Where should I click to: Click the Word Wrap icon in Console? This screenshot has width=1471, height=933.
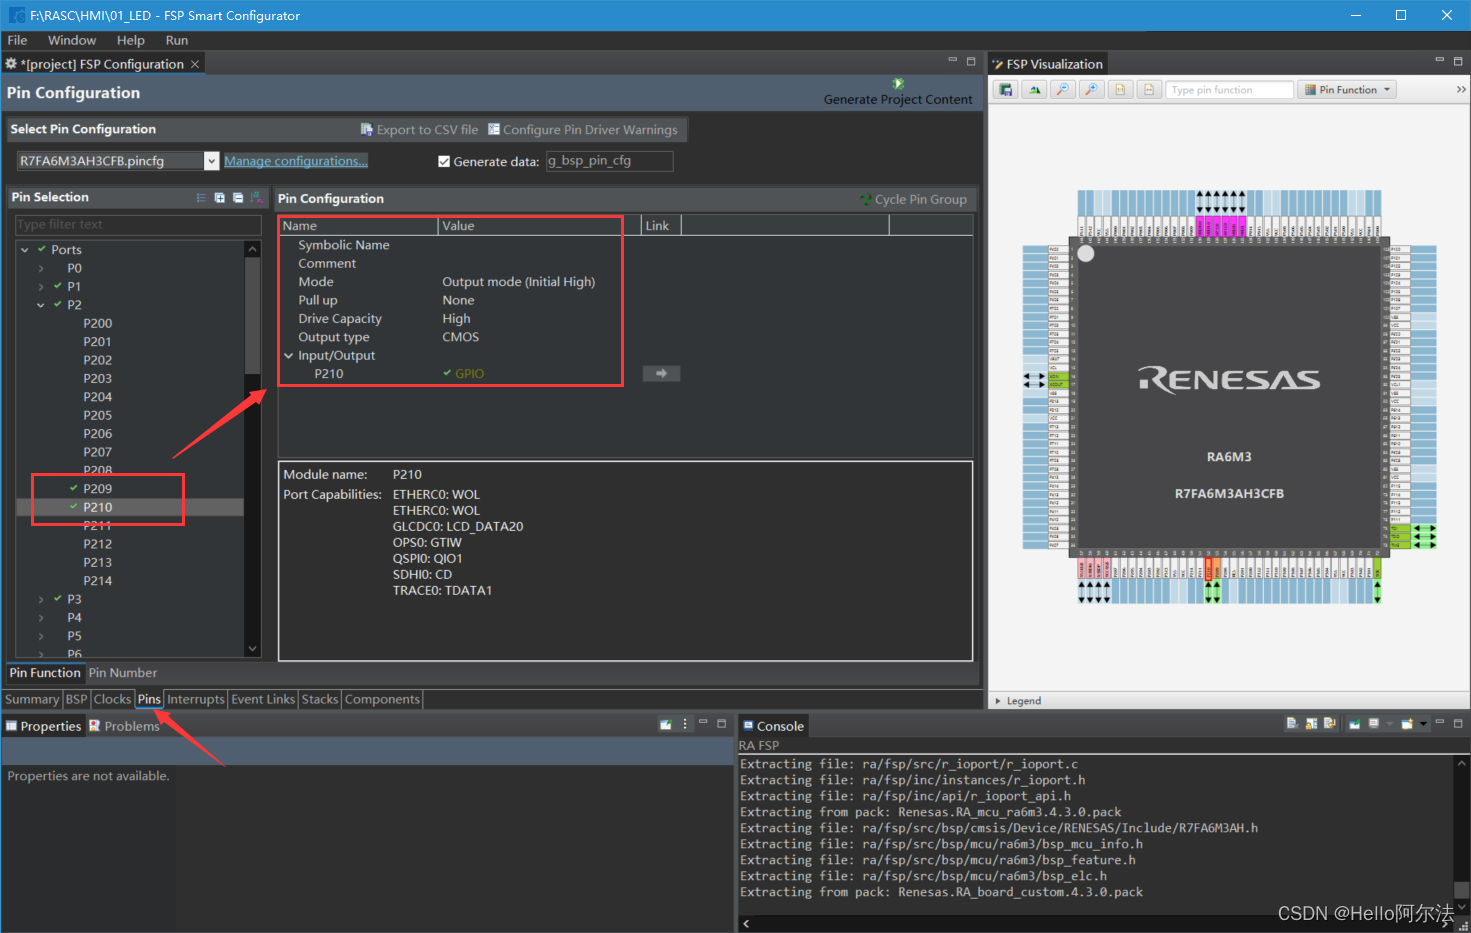[1329, 723]
